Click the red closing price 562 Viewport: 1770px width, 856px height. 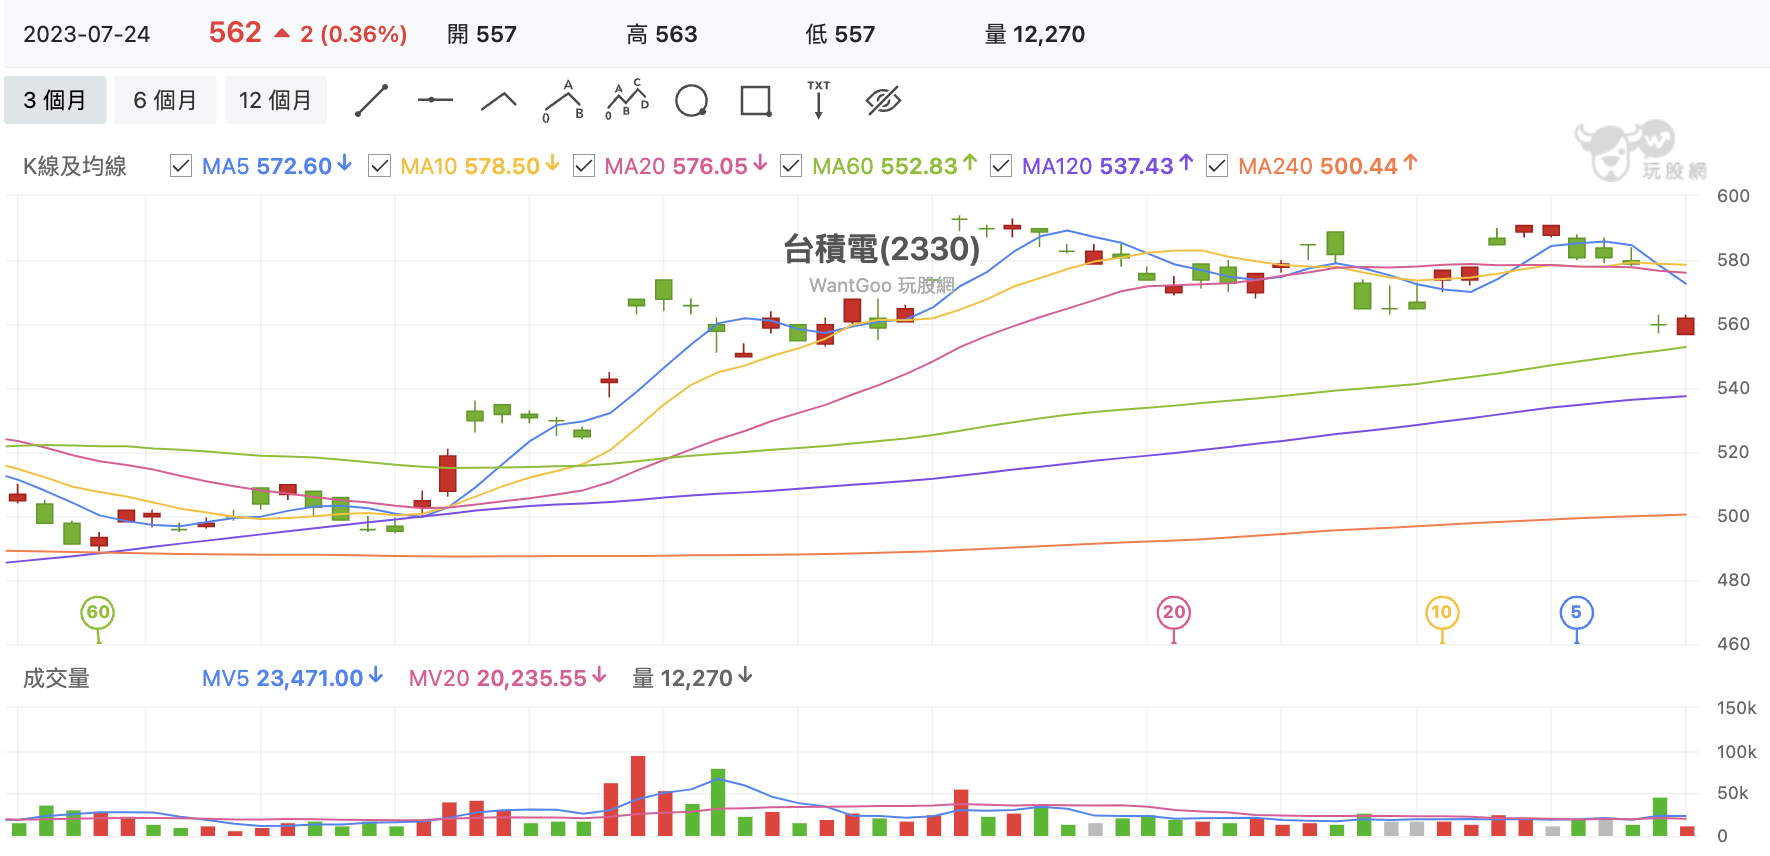(x=235, y=33)
